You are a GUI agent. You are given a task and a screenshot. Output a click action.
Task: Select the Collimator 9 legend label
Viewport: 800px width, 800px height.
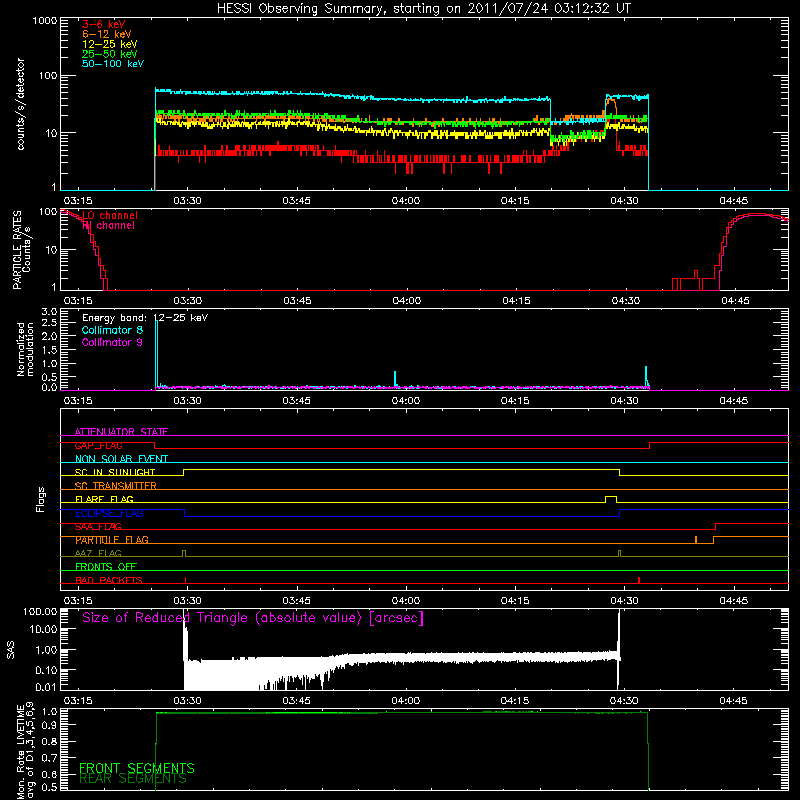tap(112, 342)
